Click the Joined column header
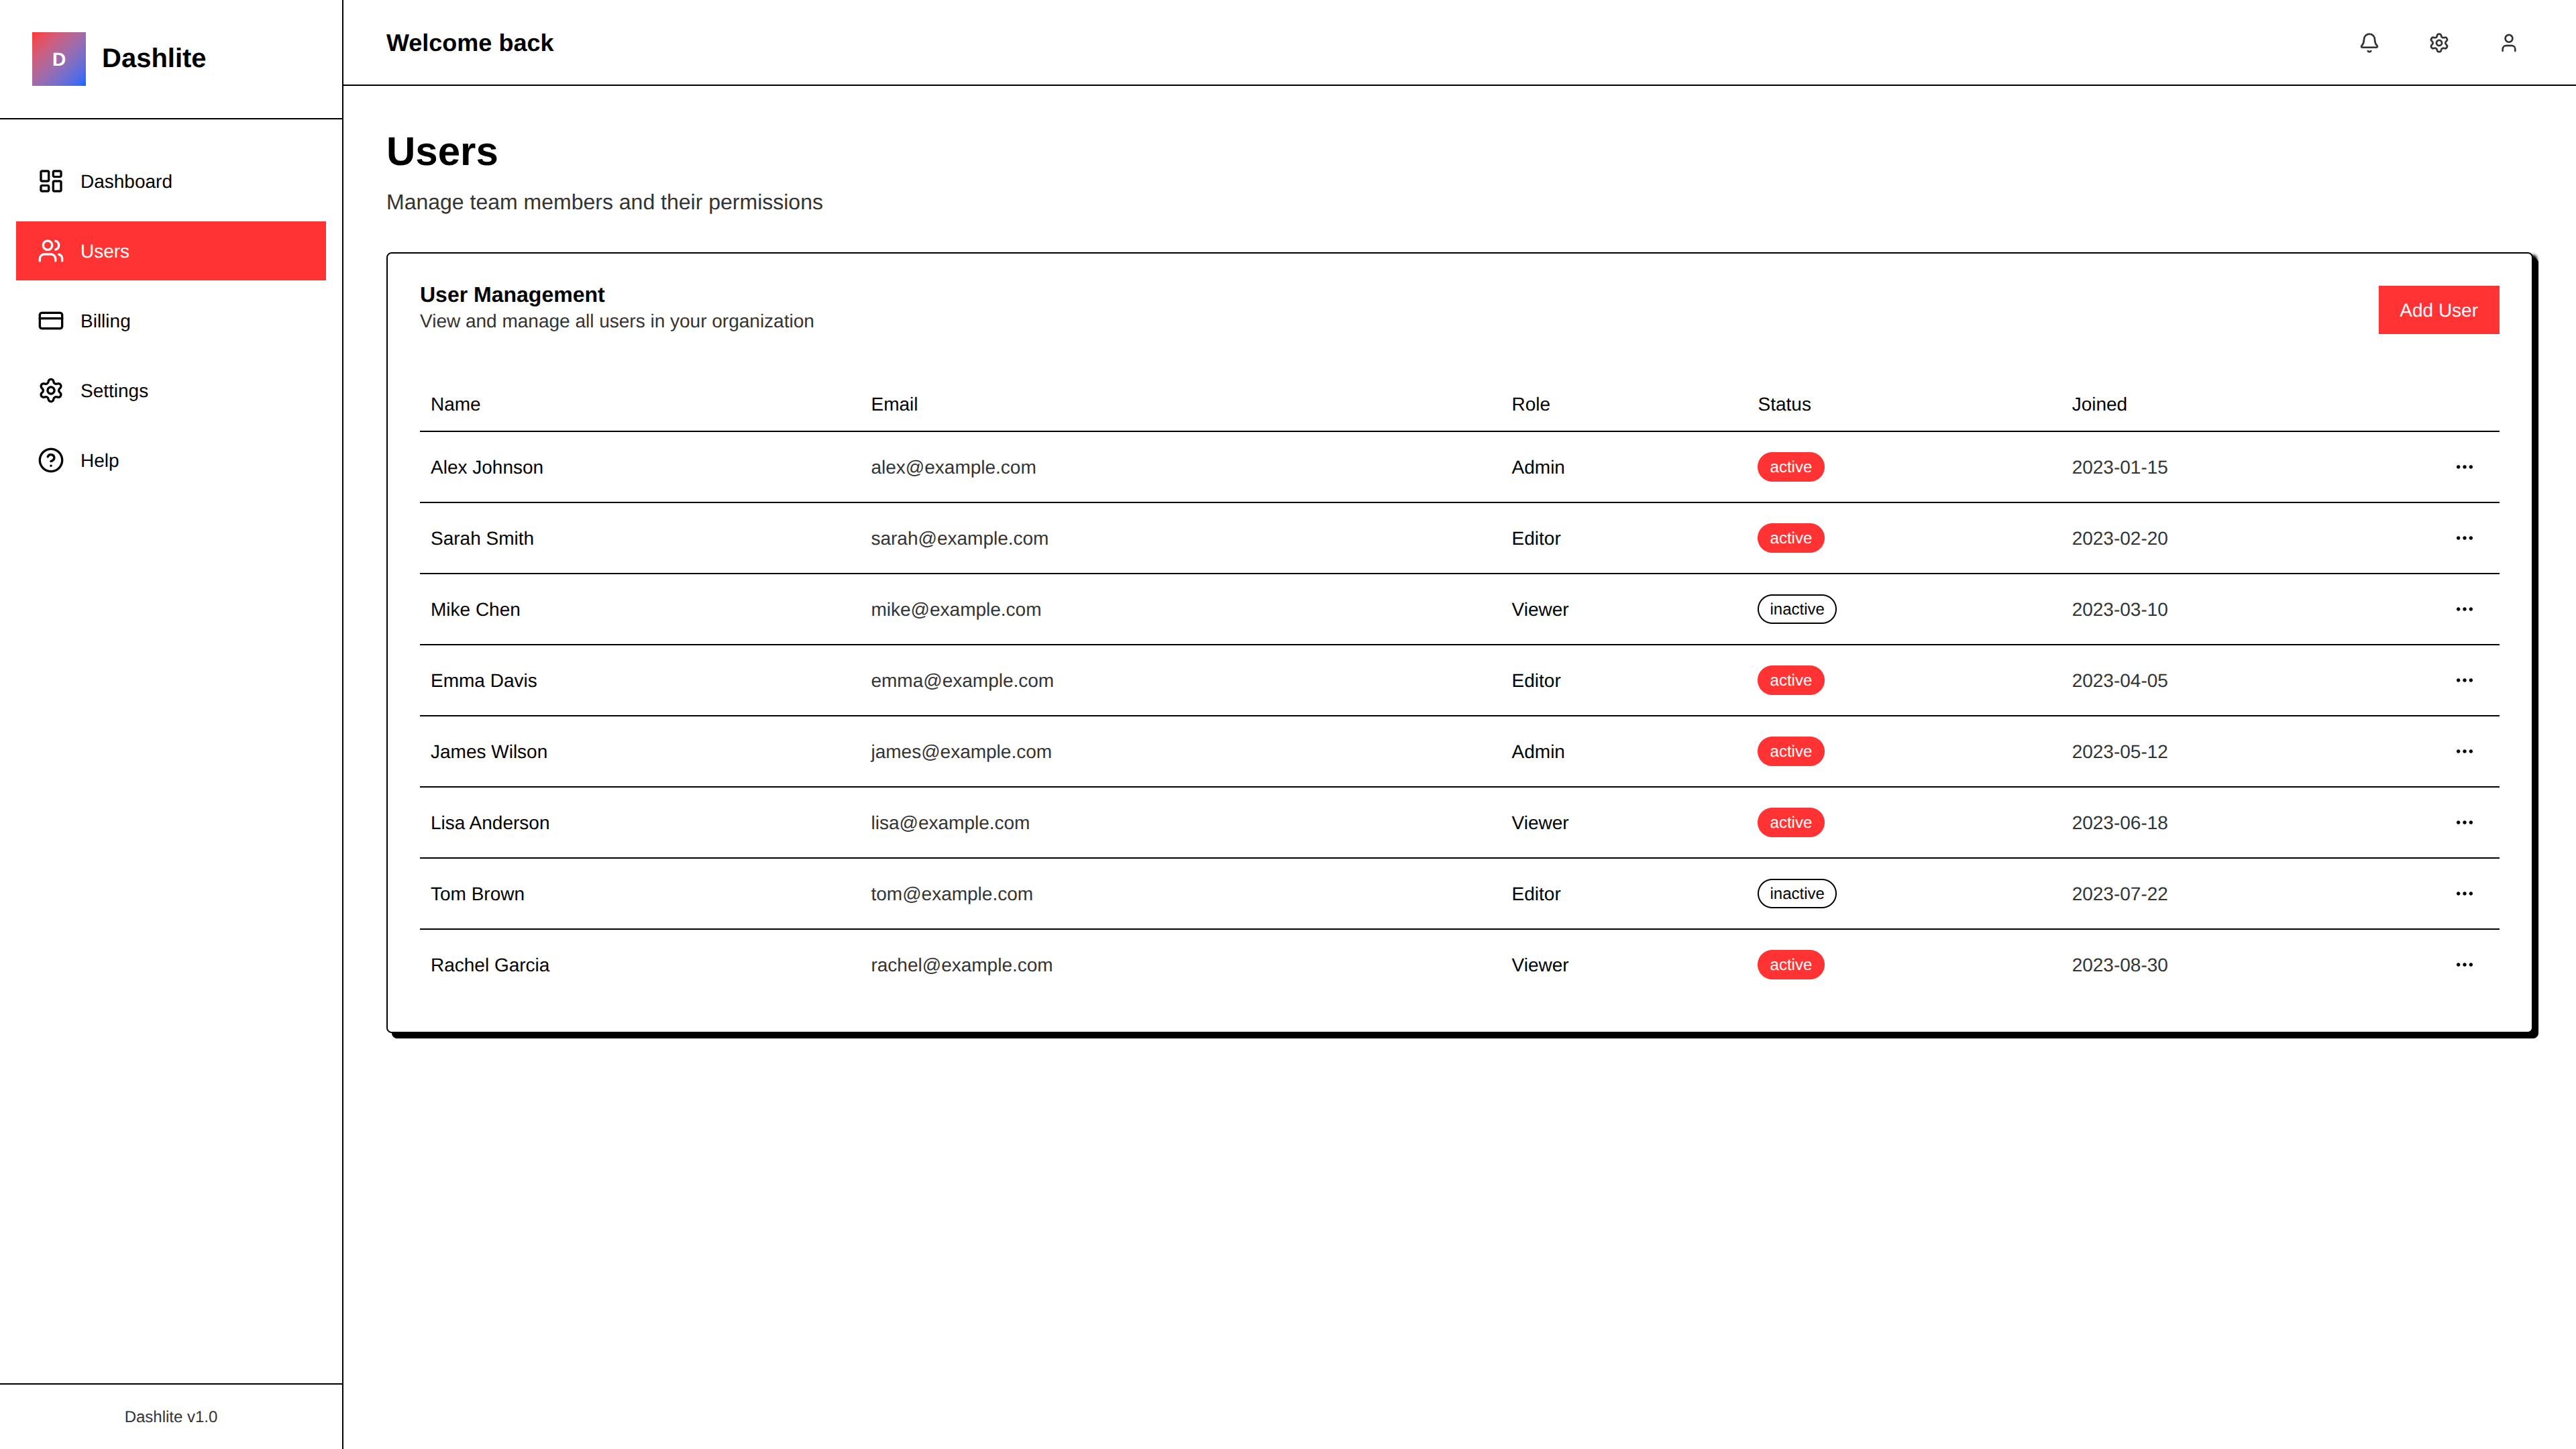 [x=2098, y=404]
